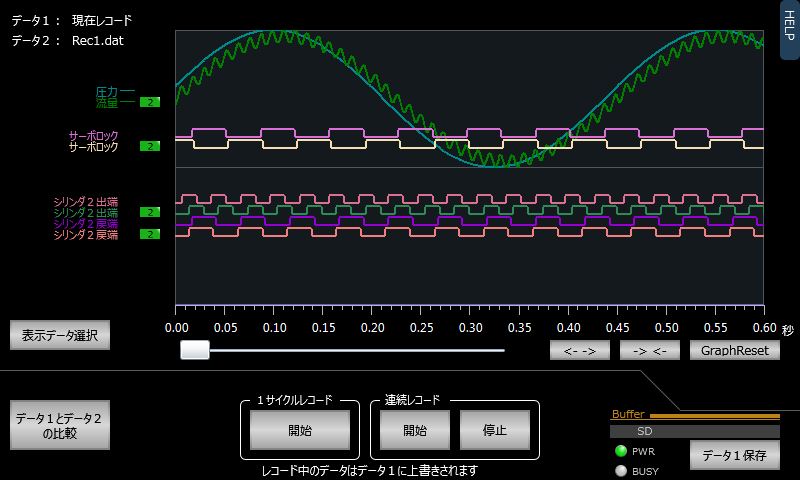Viewport: 800px width, 480px height.
Task: Open the HELP tab
Action: (789, 28)
